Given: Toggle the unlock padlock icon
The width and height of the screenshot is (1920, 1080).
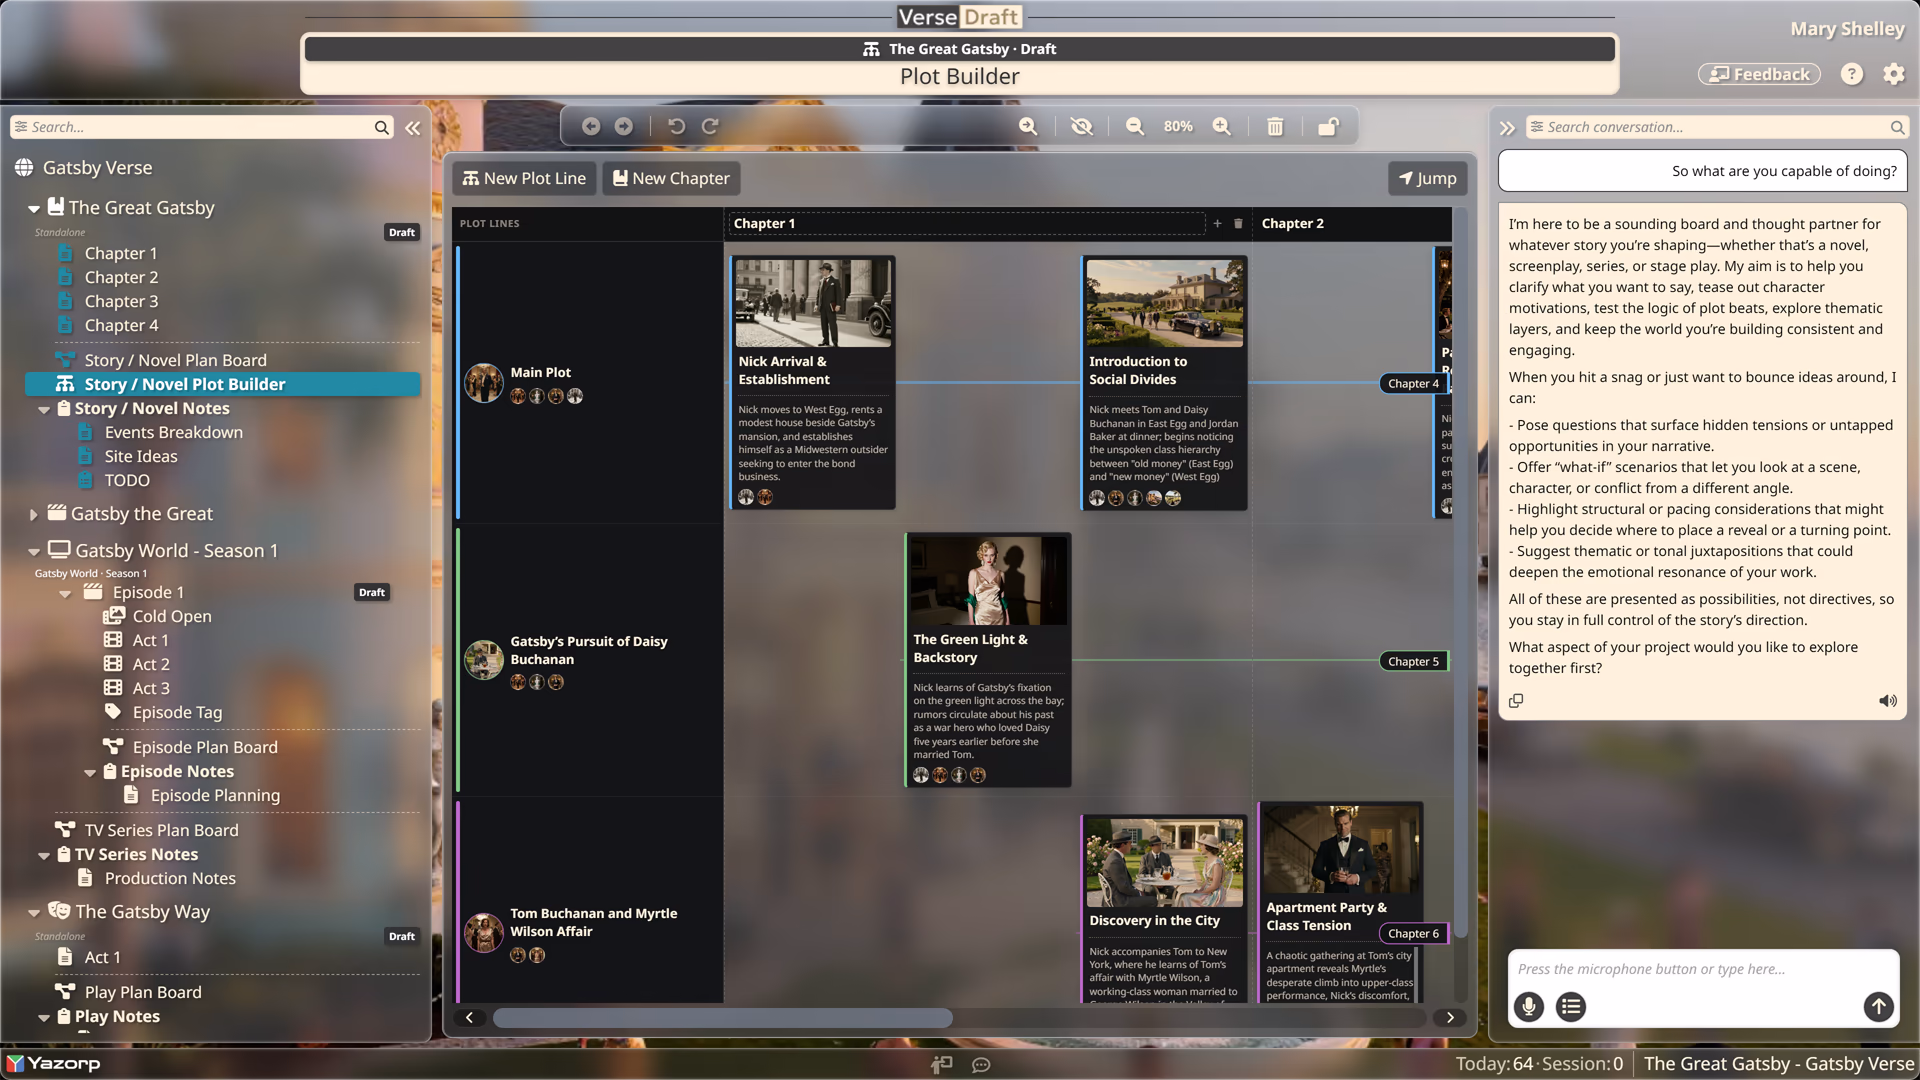Looking at the screenshot, I should pos(1328,126).
